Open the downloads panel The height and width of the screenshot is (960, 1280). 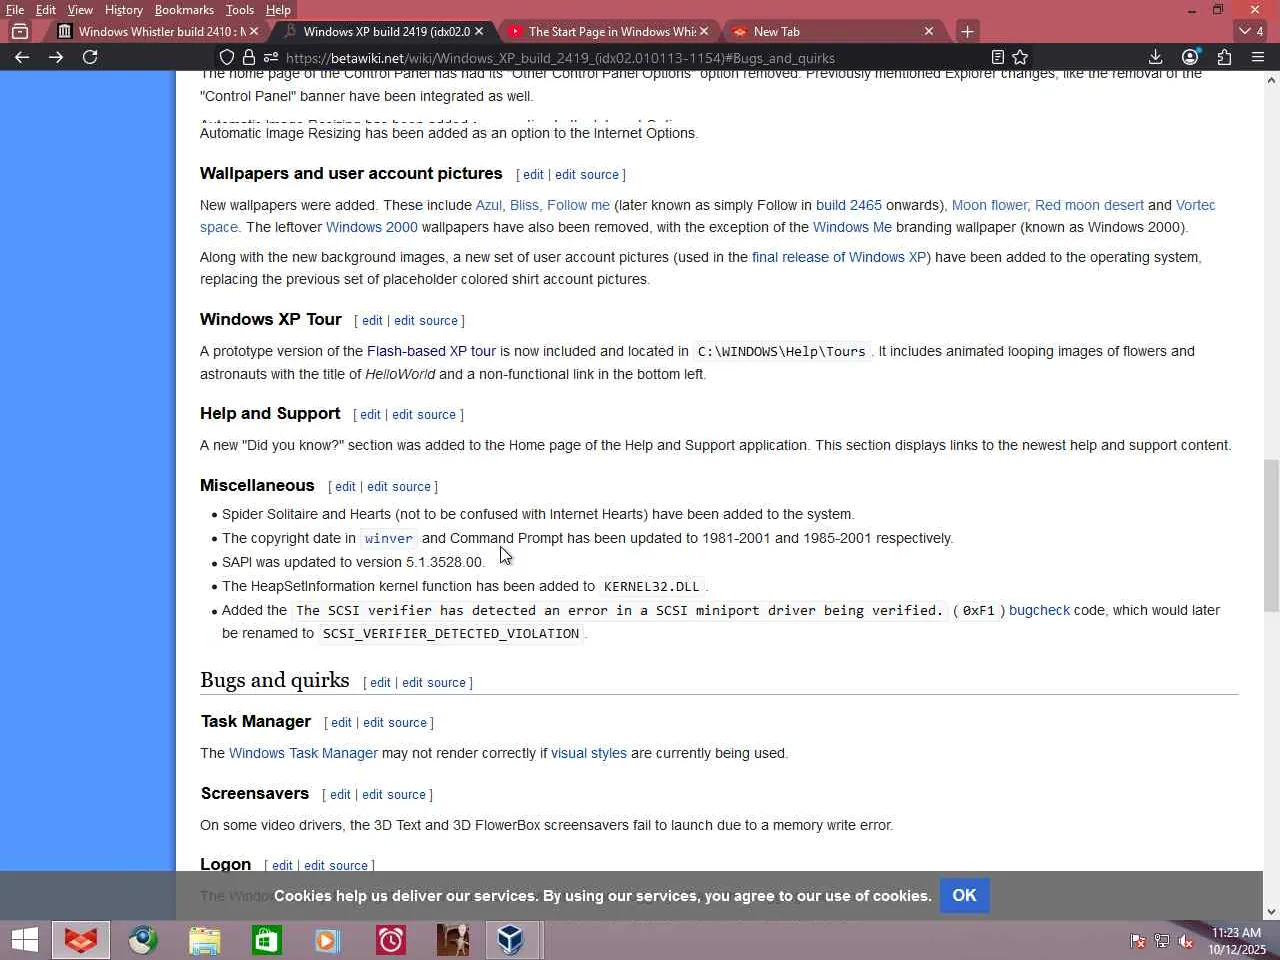pyautogui.click(x=1155, y=57)
